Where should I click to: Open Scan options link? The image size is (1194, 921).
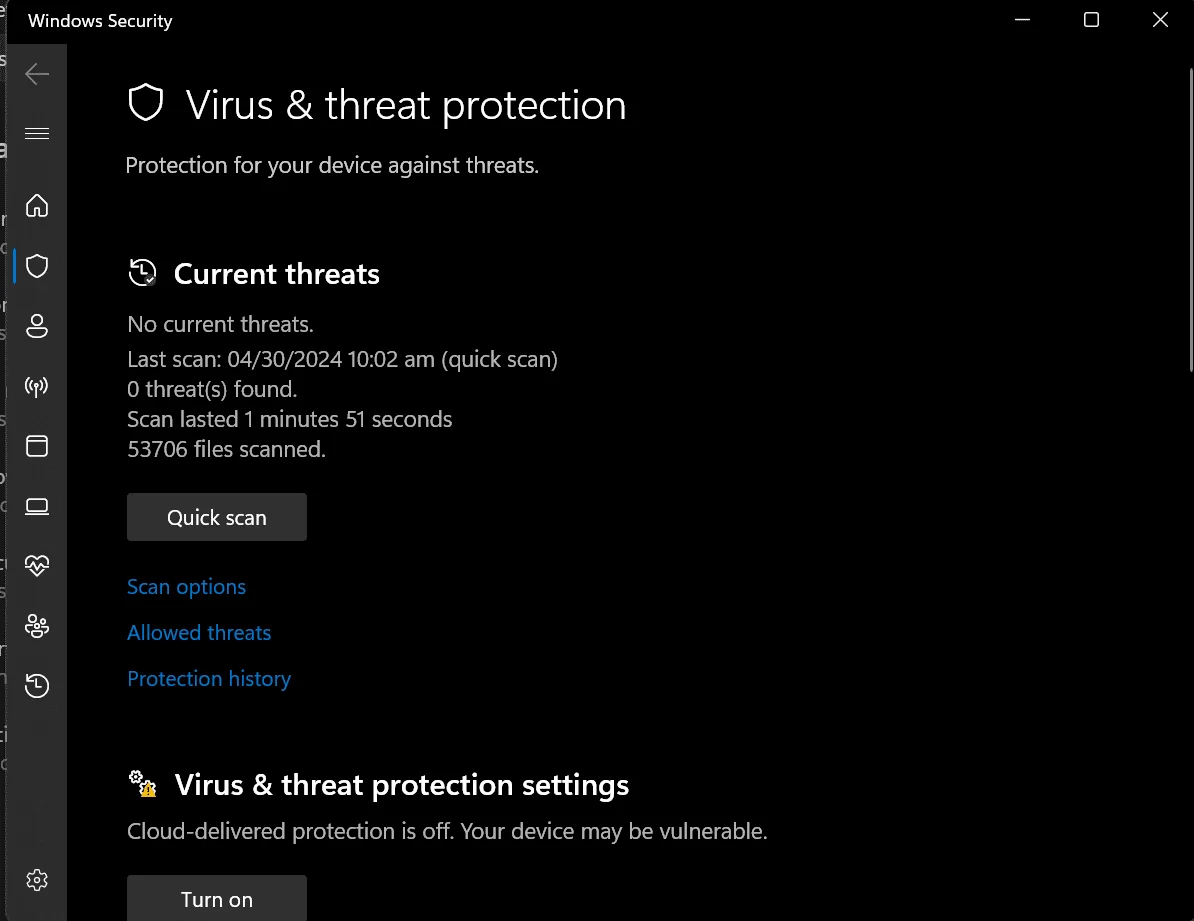(187, 587)
